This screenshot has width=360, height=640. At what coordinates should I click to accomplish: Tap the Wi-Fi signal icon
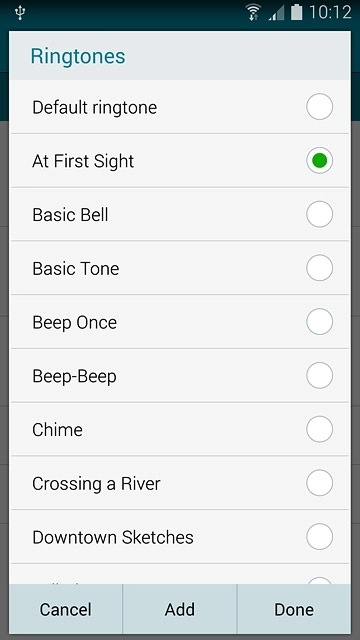[x=254, y=12]
